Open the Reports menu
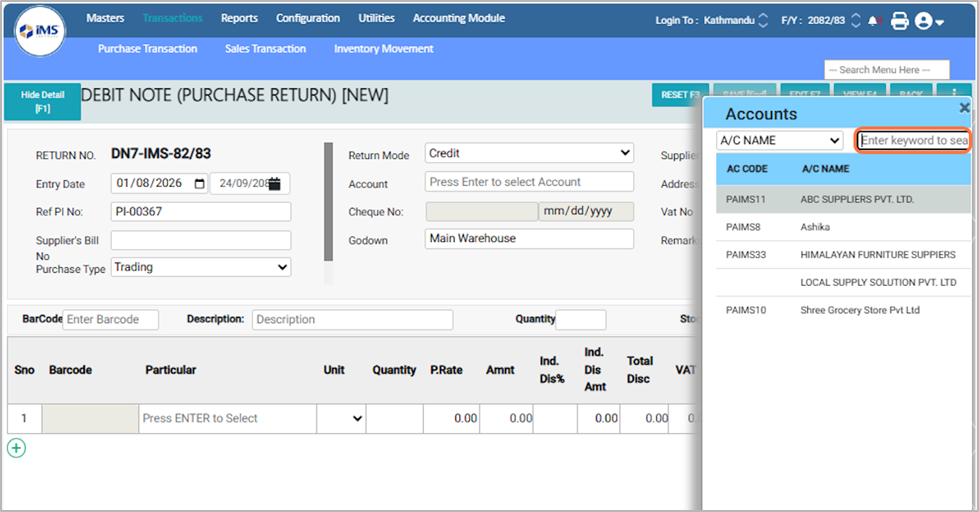 (239, 18)
